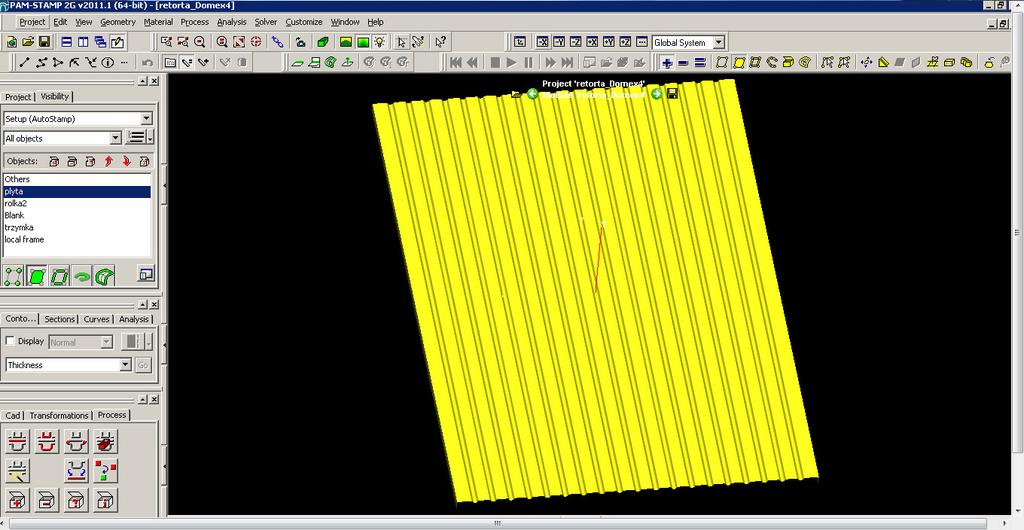Switch to the Visibility tab
This screenshot has height=530, width=1024.
(55, 96)
